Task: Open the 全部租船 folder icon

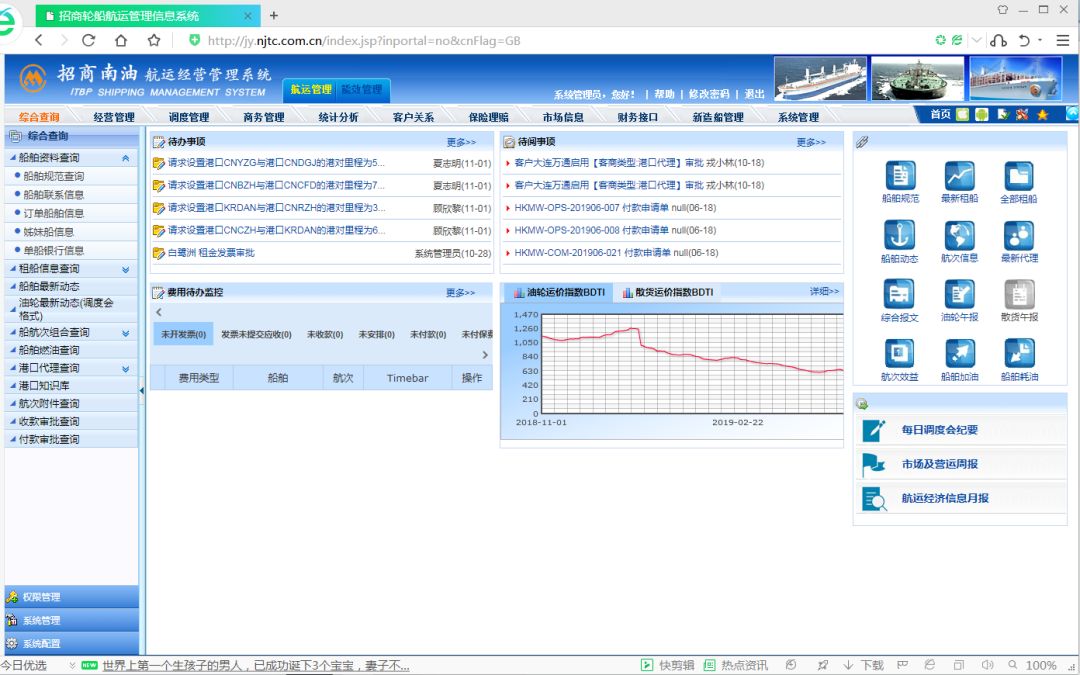Action: [1018, 176]
